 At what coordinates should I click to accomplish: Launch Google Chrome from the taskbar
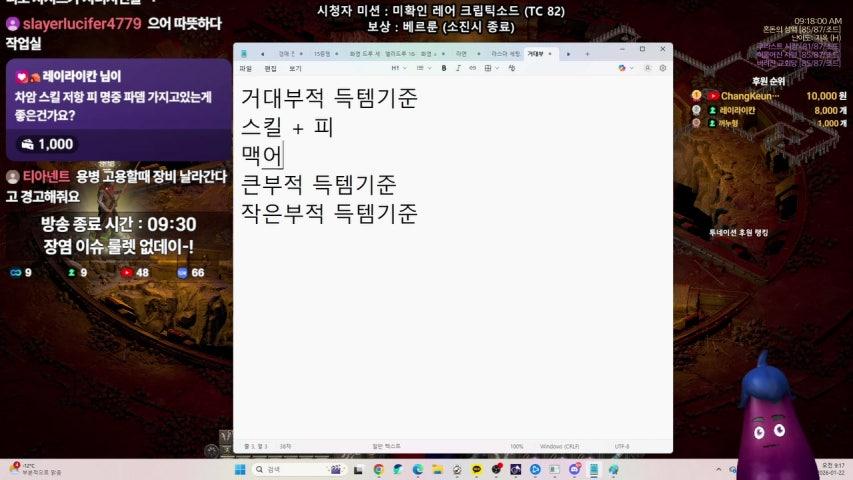pyautogui.click(x=378, y=470)
